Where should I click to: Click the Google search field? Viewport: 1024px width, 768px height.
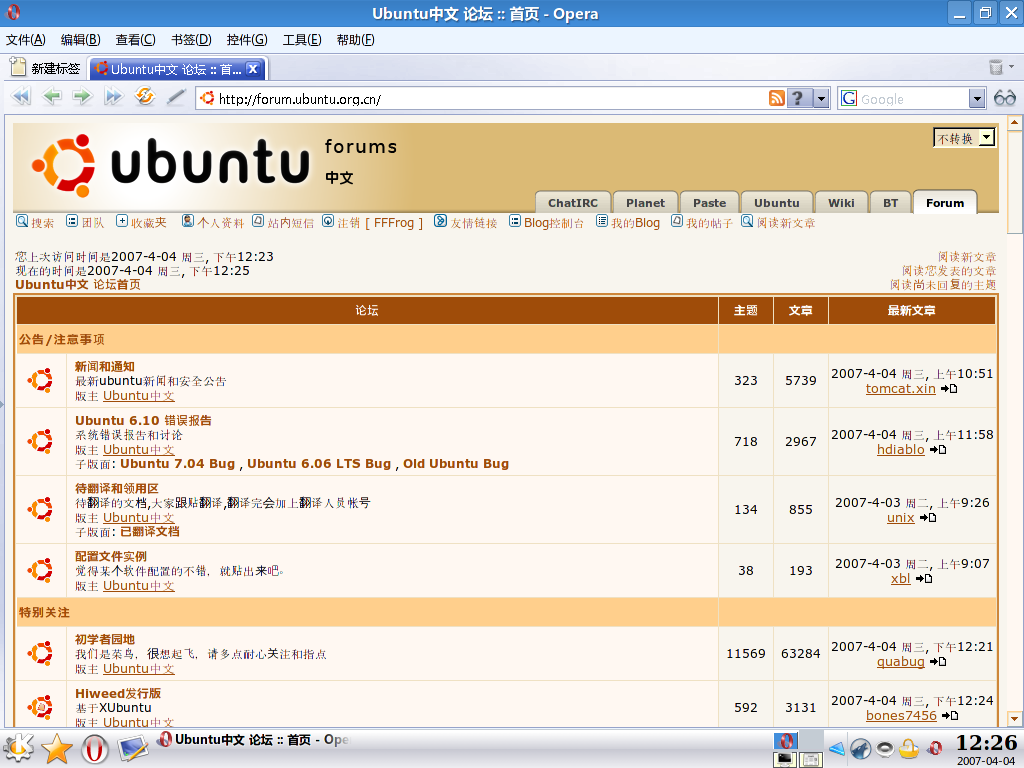coord(913,99)
